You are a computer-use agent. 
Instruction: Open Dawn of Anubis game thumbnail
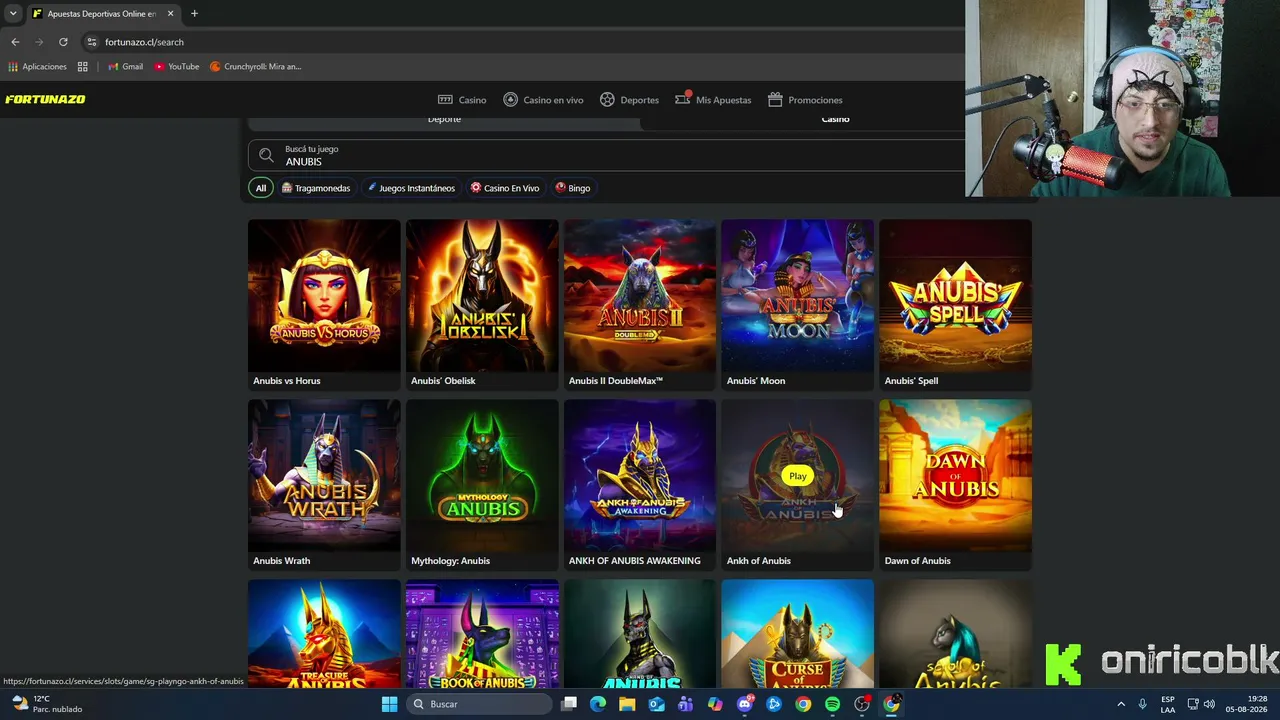955,476
